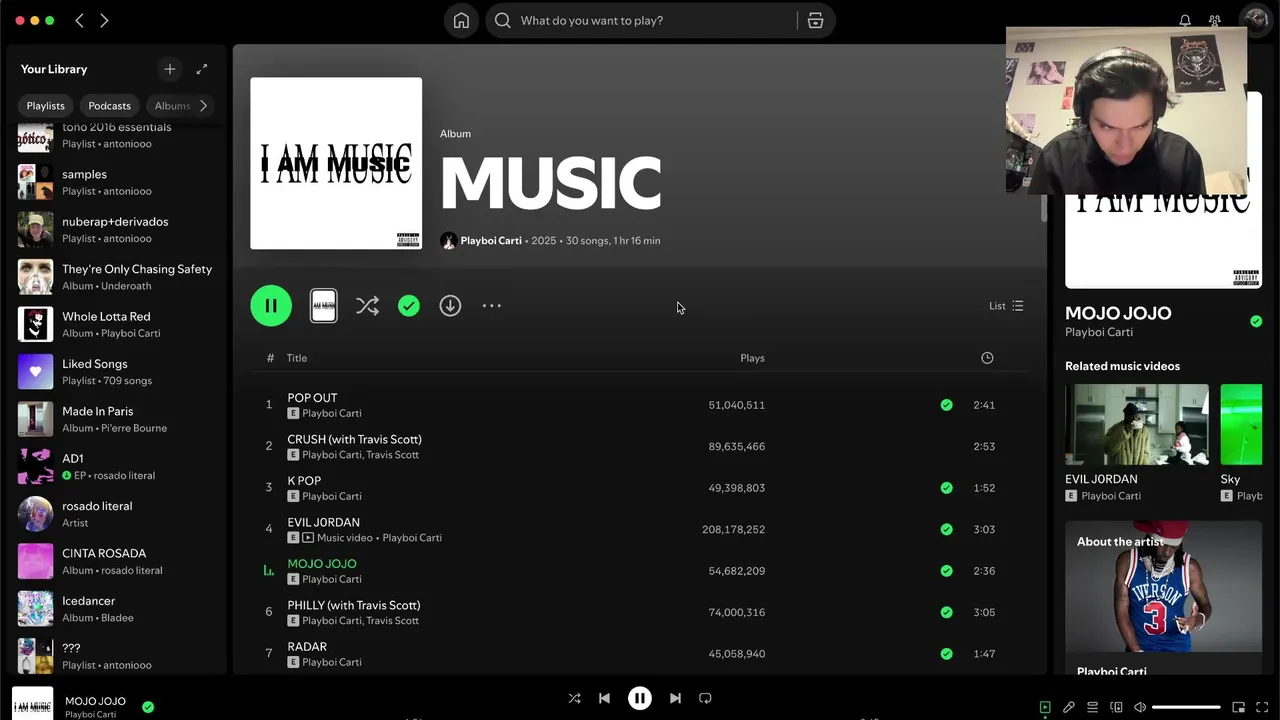This screenshot has width=1280, height=720.
Task: Open Travis Scott link under PHILLY
Action: 392,621
